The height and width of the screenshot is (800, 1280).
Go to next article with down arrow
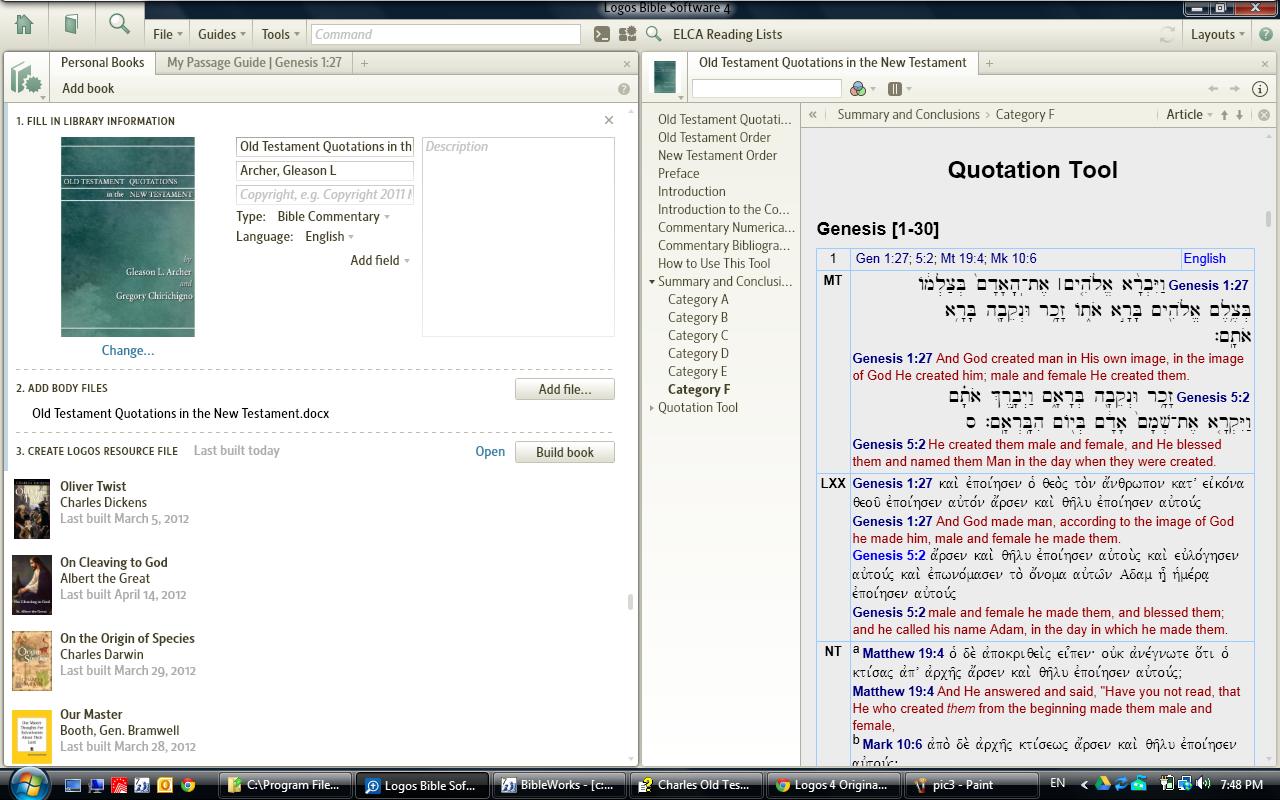[x=1240, y=115]
